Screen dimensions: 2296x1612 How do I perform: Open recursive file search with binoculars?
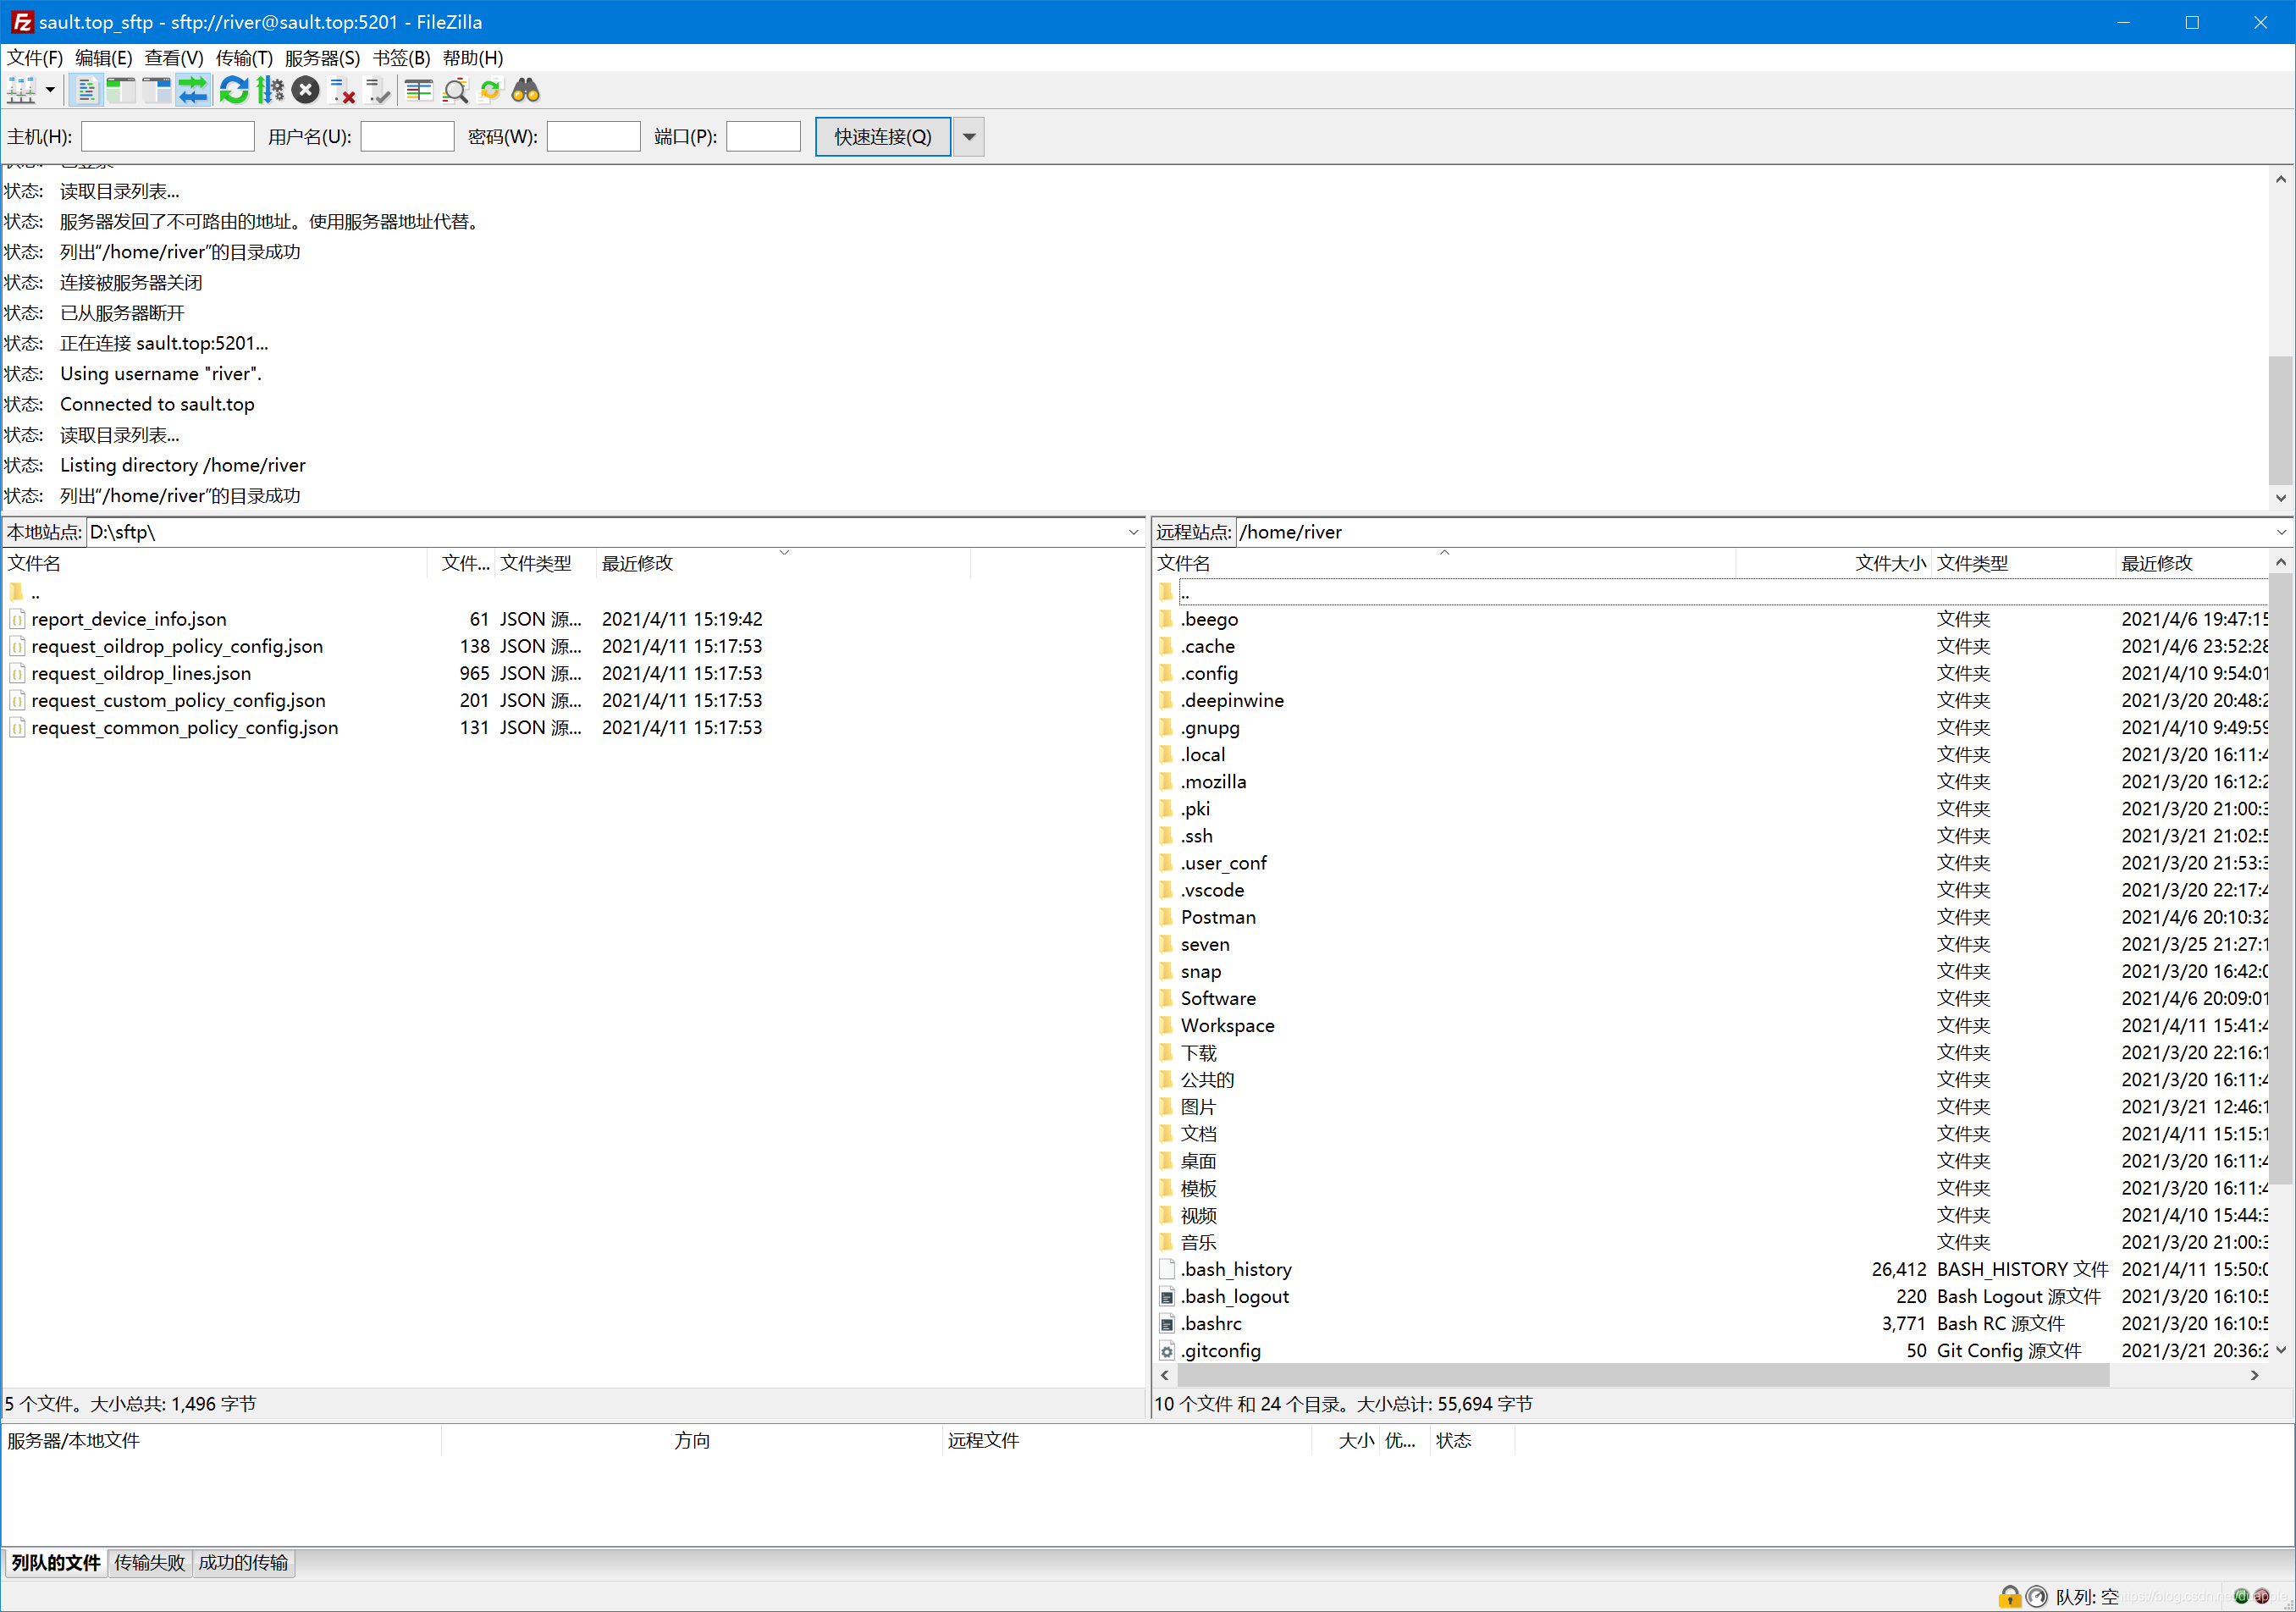[x=526, y=91]
